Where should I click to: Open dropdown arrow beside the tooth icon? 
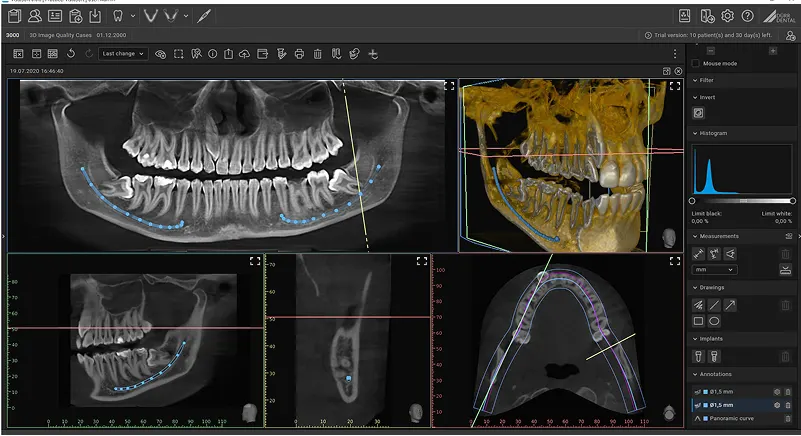click(133, 16)
